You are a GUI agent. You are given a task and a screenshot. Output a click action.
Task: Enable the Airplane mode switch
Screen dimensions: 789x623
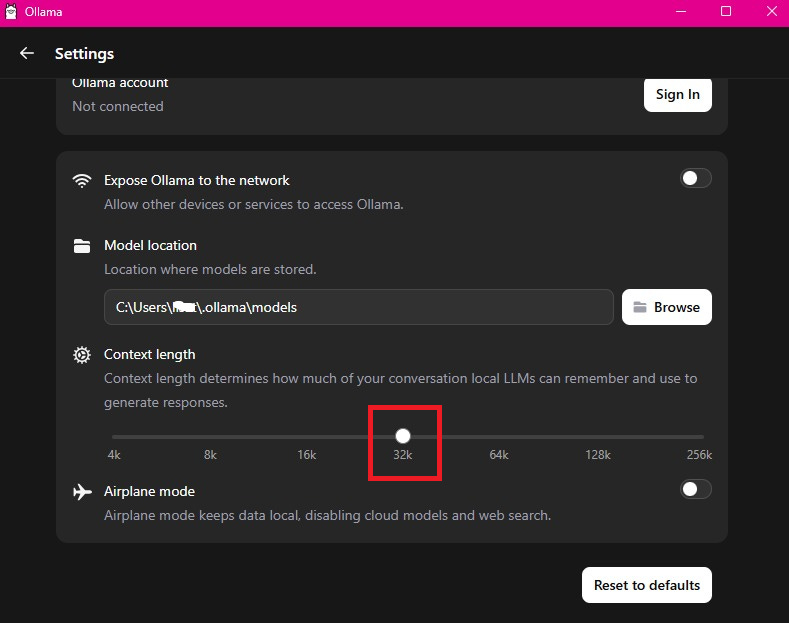(695, 489)
